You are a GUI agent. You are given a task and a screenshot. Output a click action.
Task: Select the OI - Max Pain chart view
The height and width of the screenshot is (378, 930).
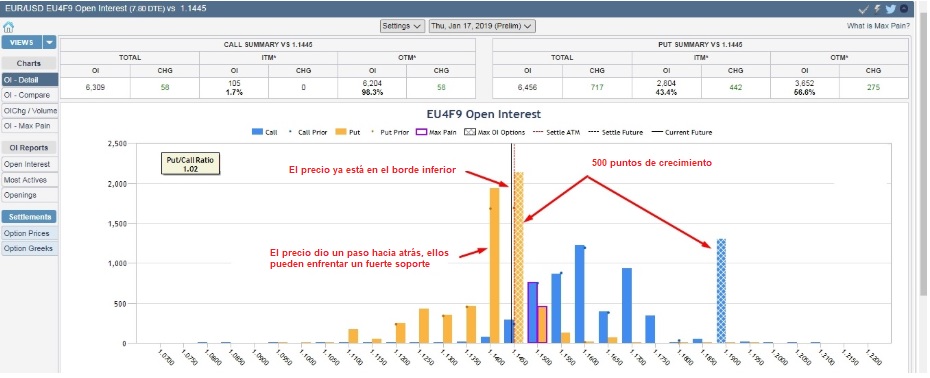point(30,126)
